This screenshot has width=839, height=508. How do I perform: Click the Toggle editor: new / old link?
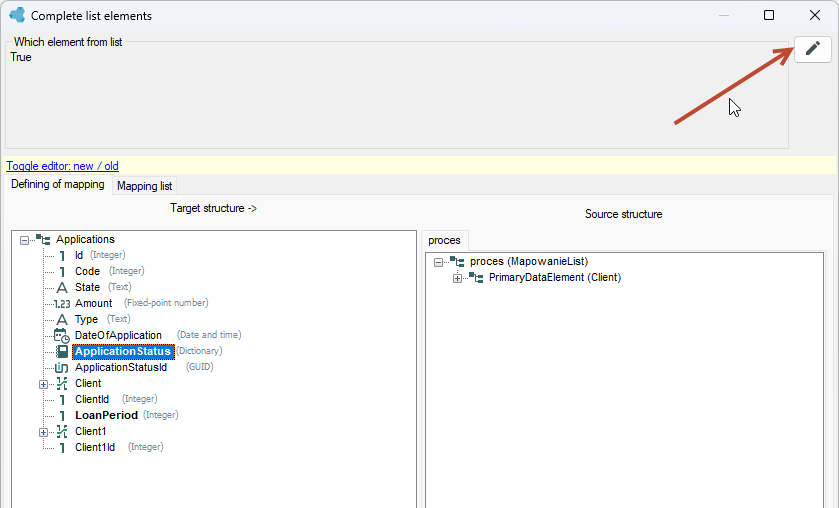pos(62,166)
